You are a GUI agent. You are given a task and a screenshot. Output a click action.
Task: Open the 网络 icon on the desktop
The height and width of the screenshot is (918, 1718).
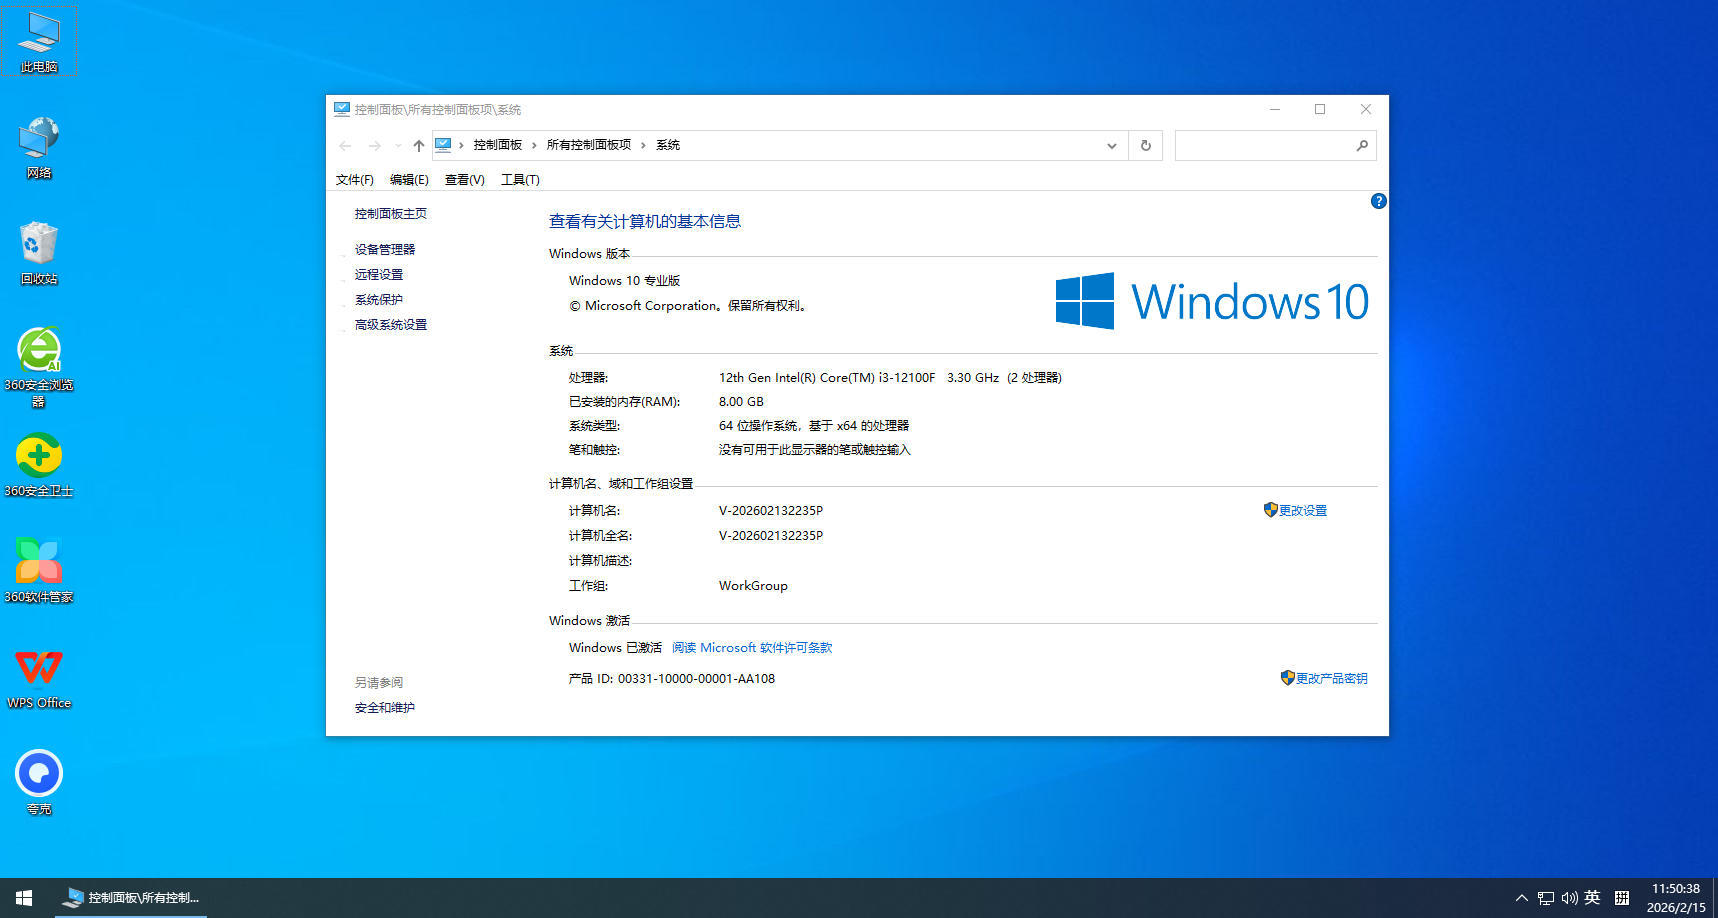38,143
